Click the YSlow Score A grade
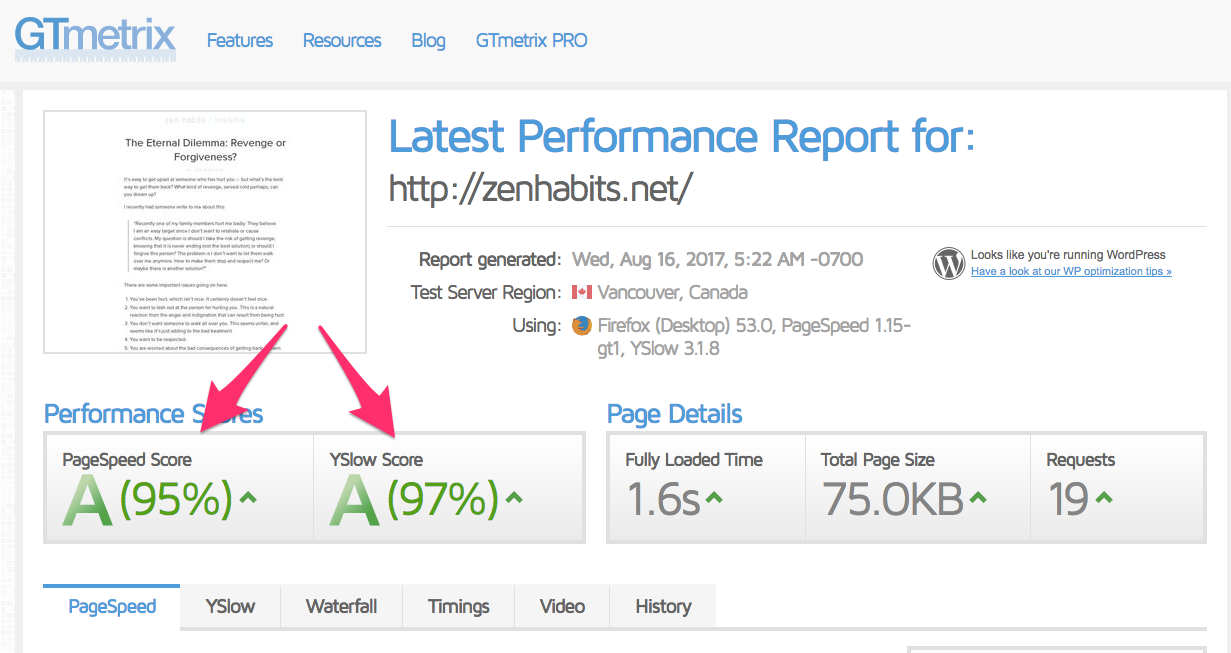 click(x=355, y=500)
